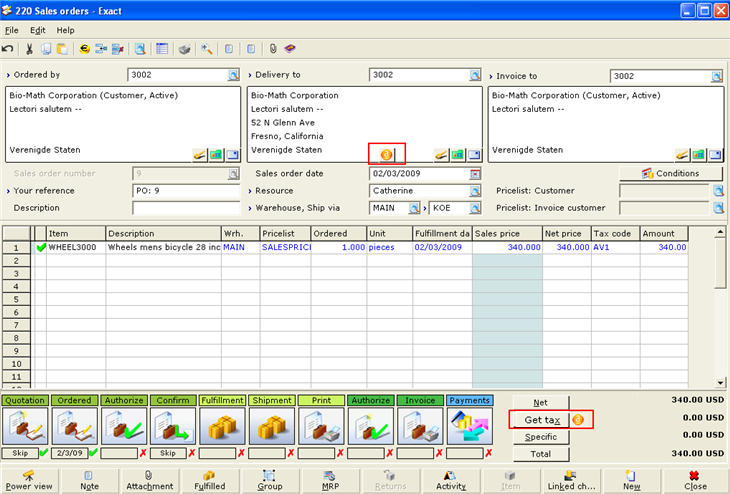Click the pencil edit icon in Ordered by box
Screen dimensions: 730x494
click(200, 155)
